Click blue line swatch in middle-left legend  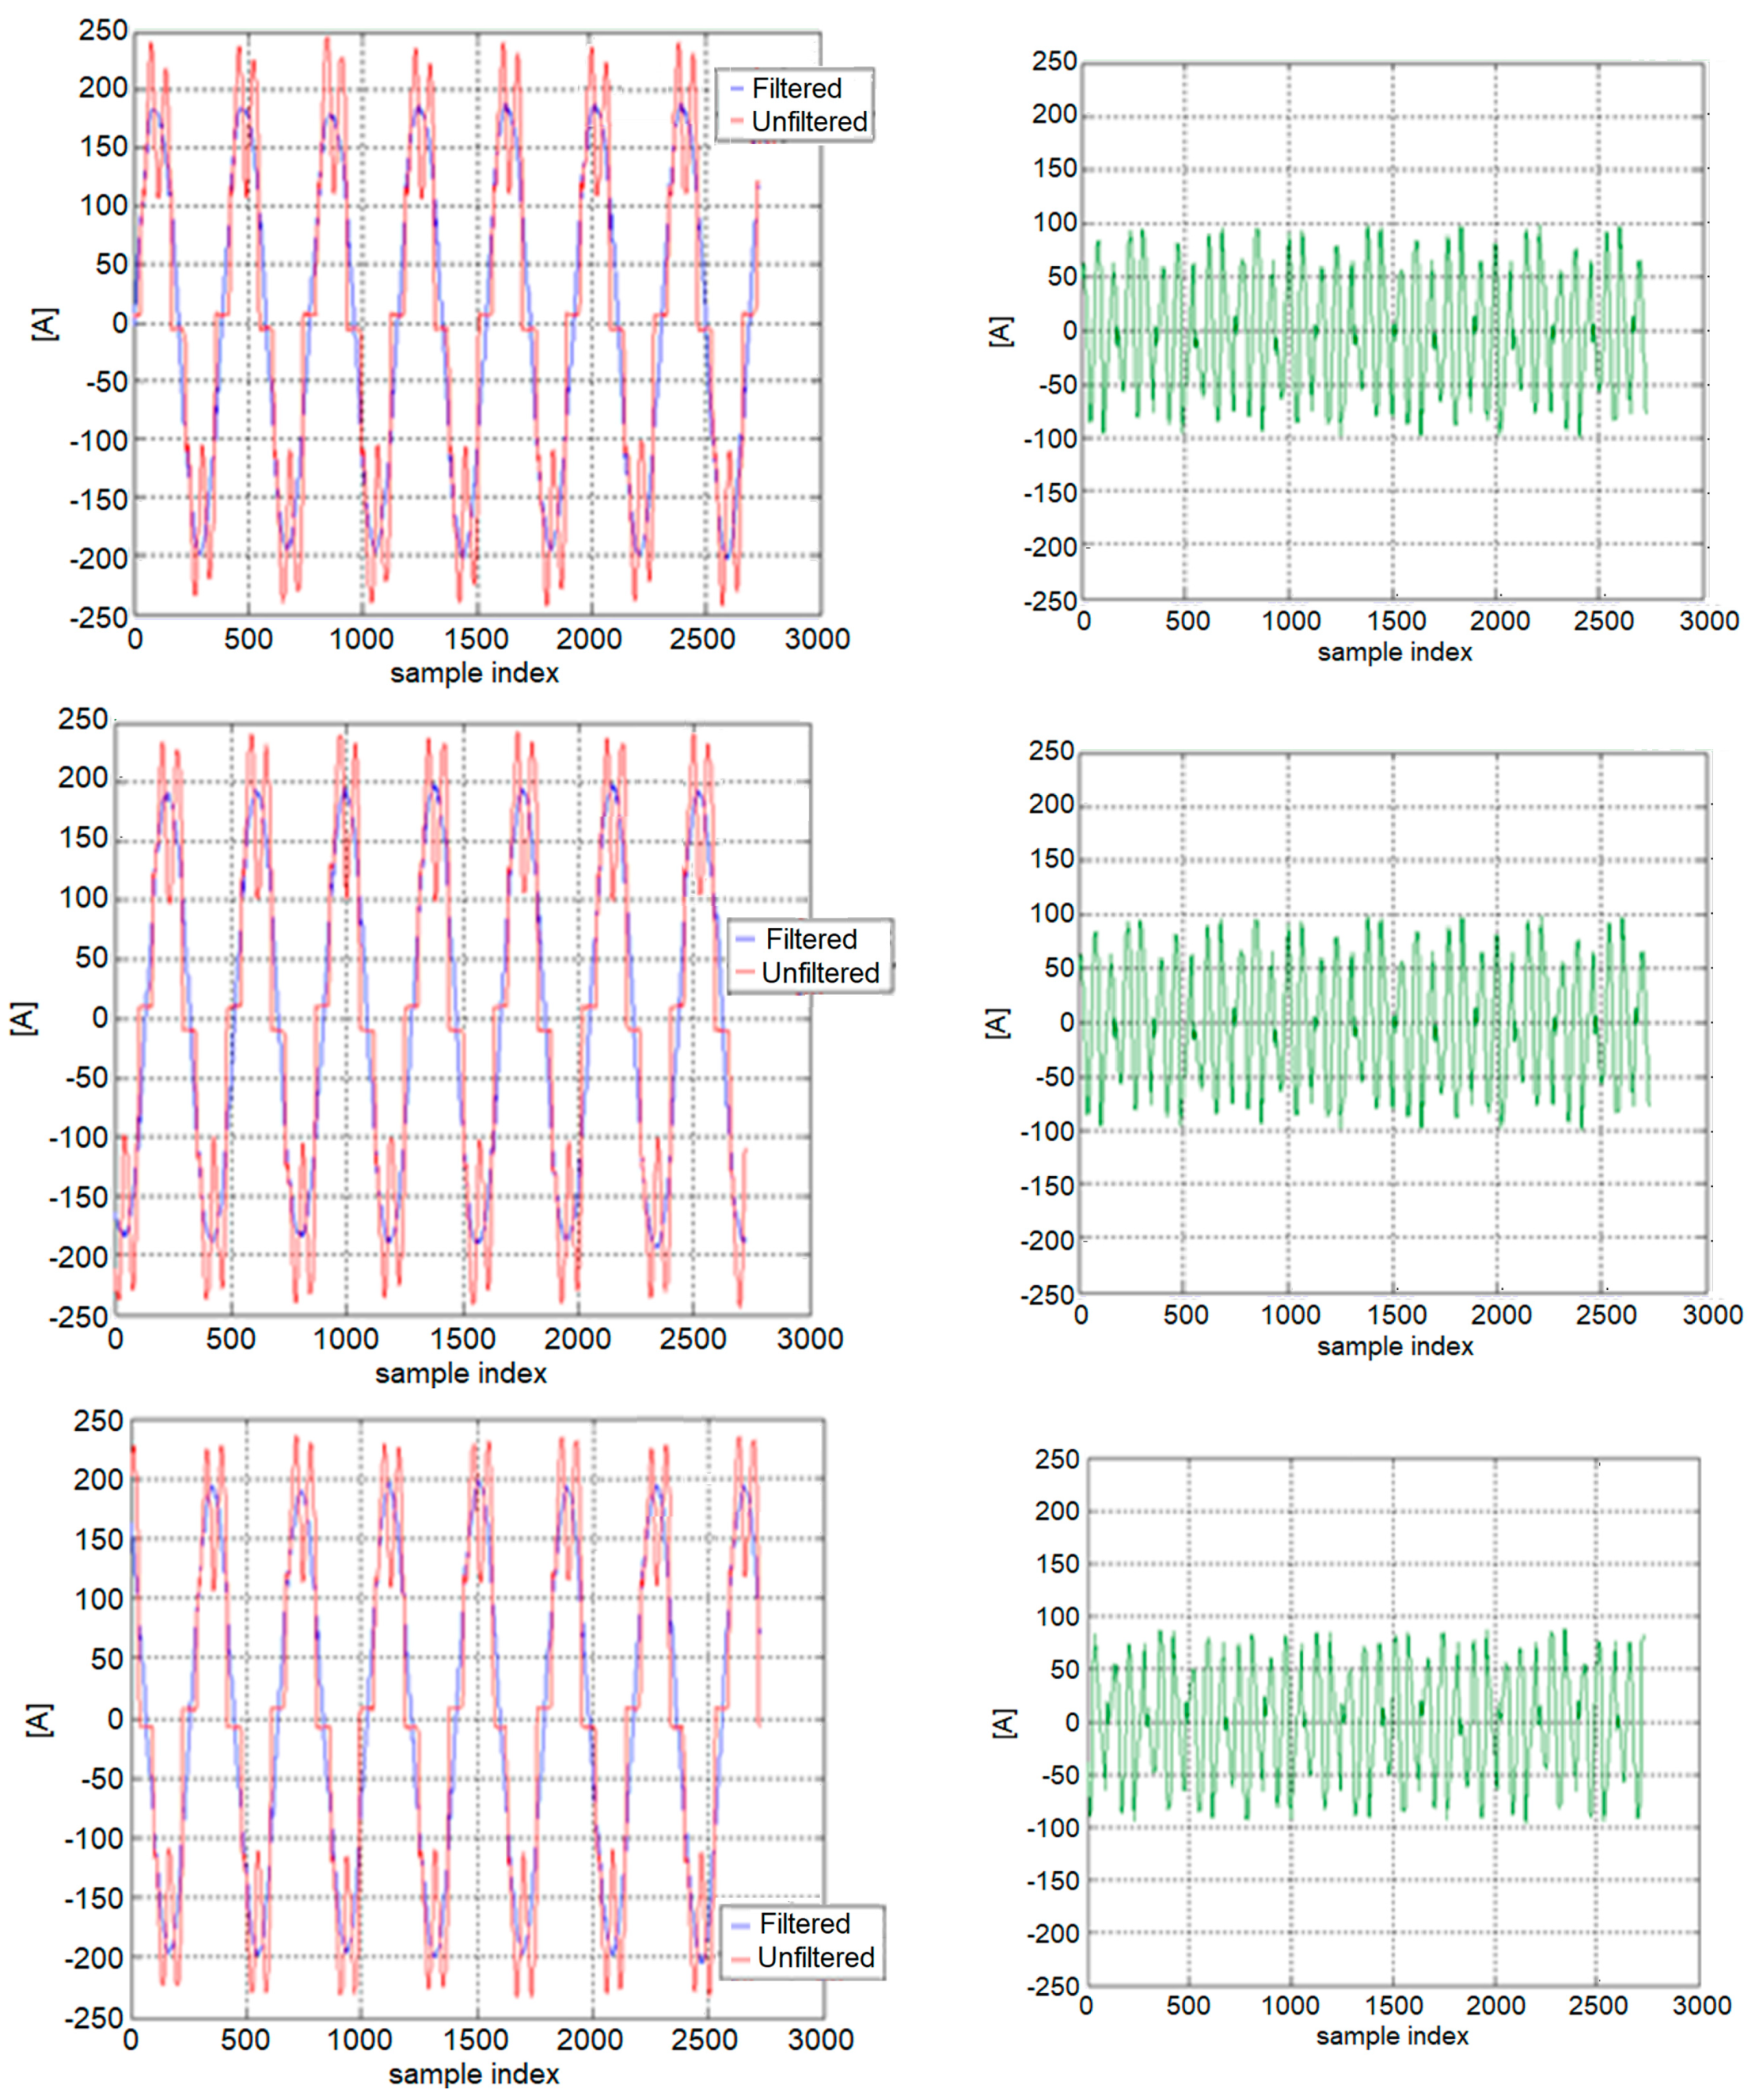(745, 940)
